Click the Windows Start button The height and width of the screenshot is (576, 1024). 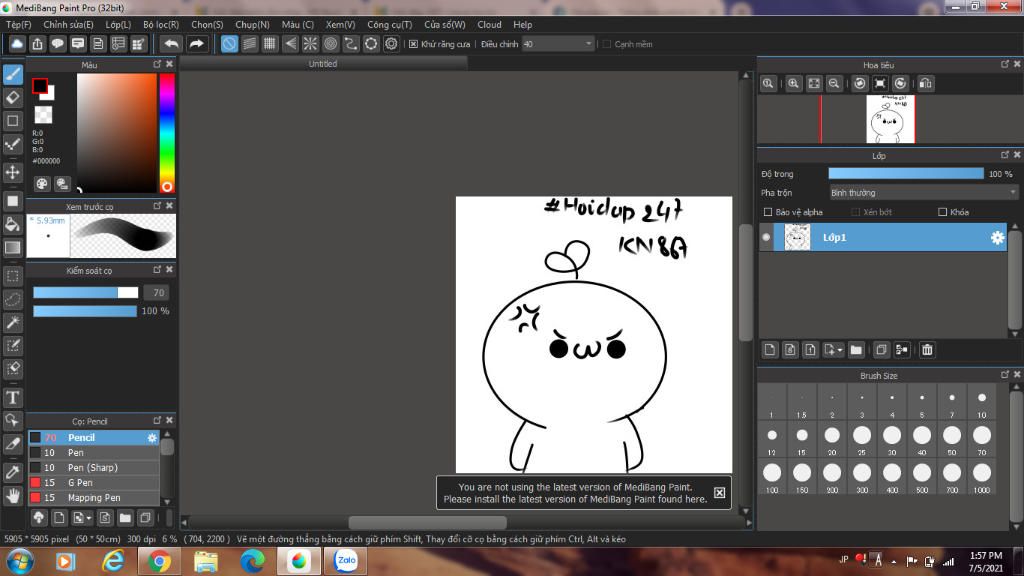tap(20, 562)
